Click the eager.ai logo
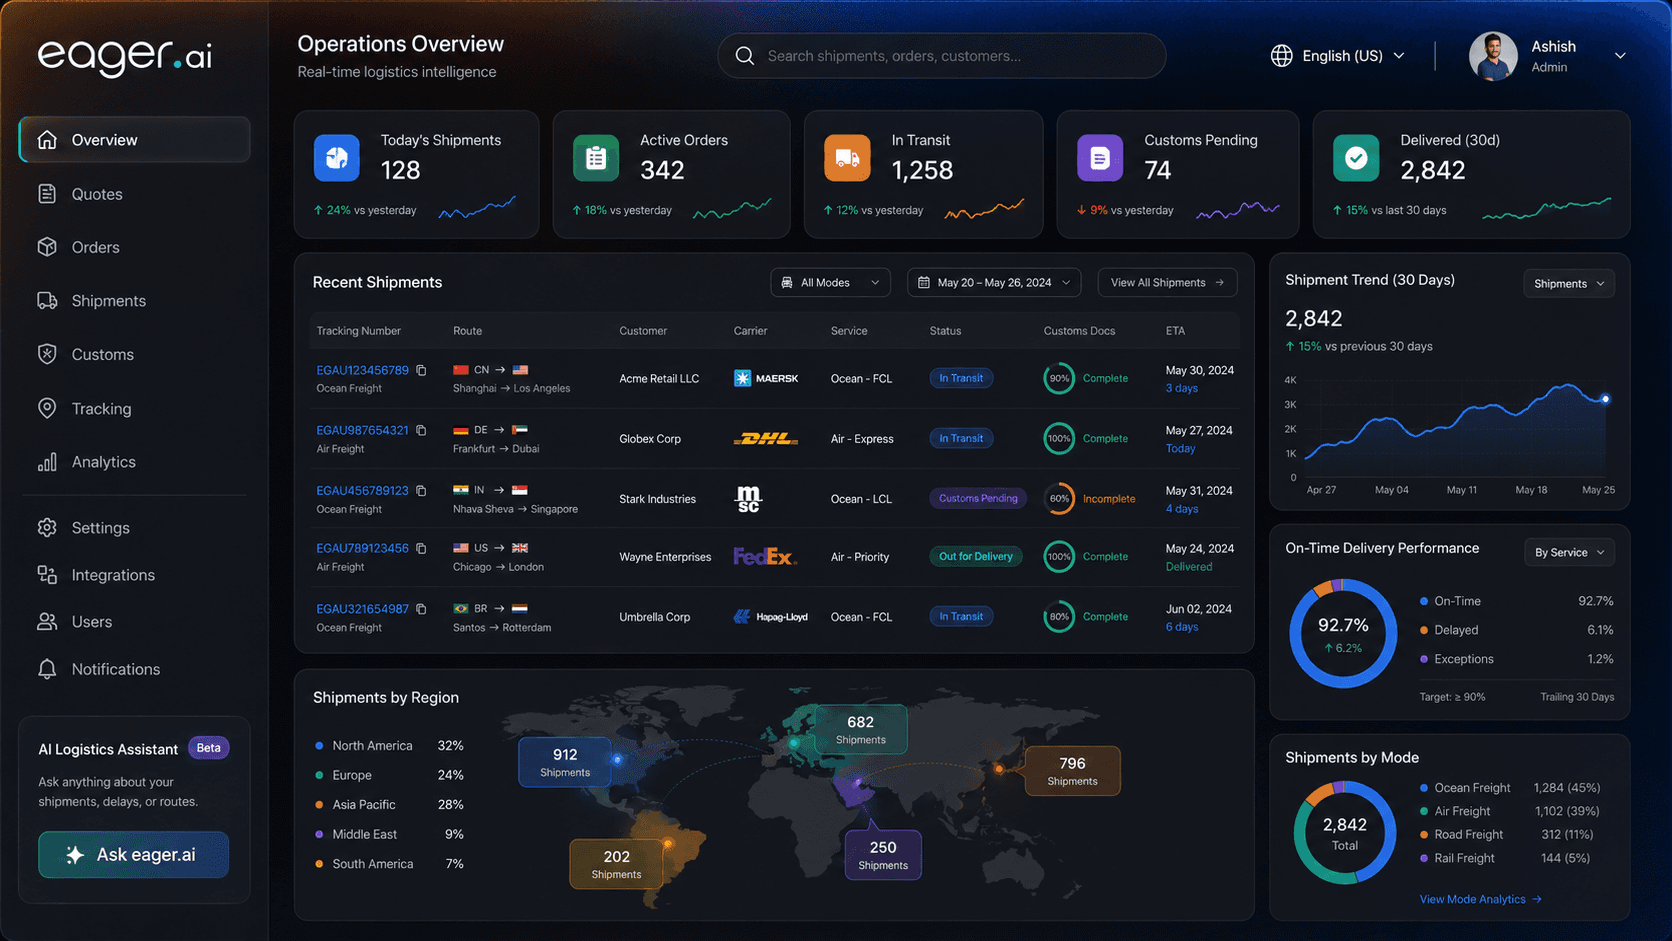Image resolution: width=1672 pixels, height=941 pixels. tap(125, 55)
